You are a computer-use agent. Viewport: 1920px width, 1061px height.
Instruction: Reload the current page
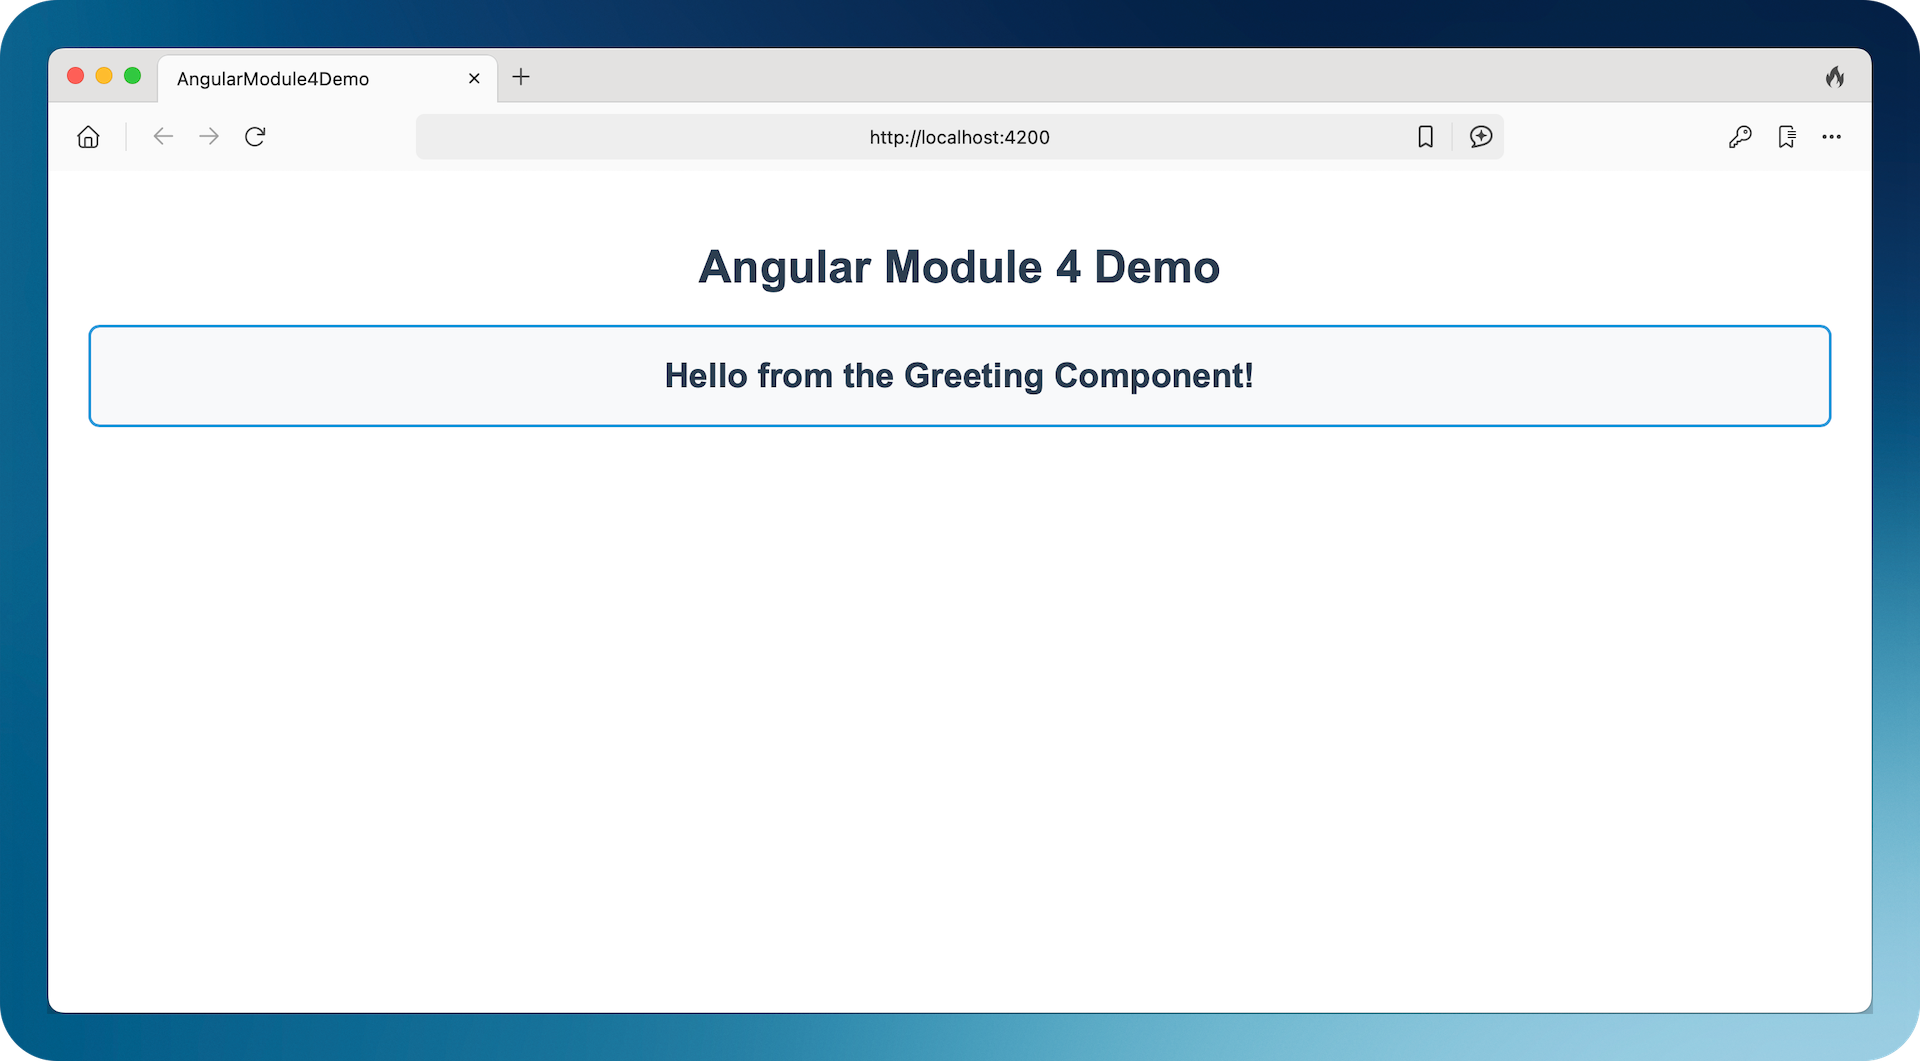pyautogui.click(x=255, y=137)
